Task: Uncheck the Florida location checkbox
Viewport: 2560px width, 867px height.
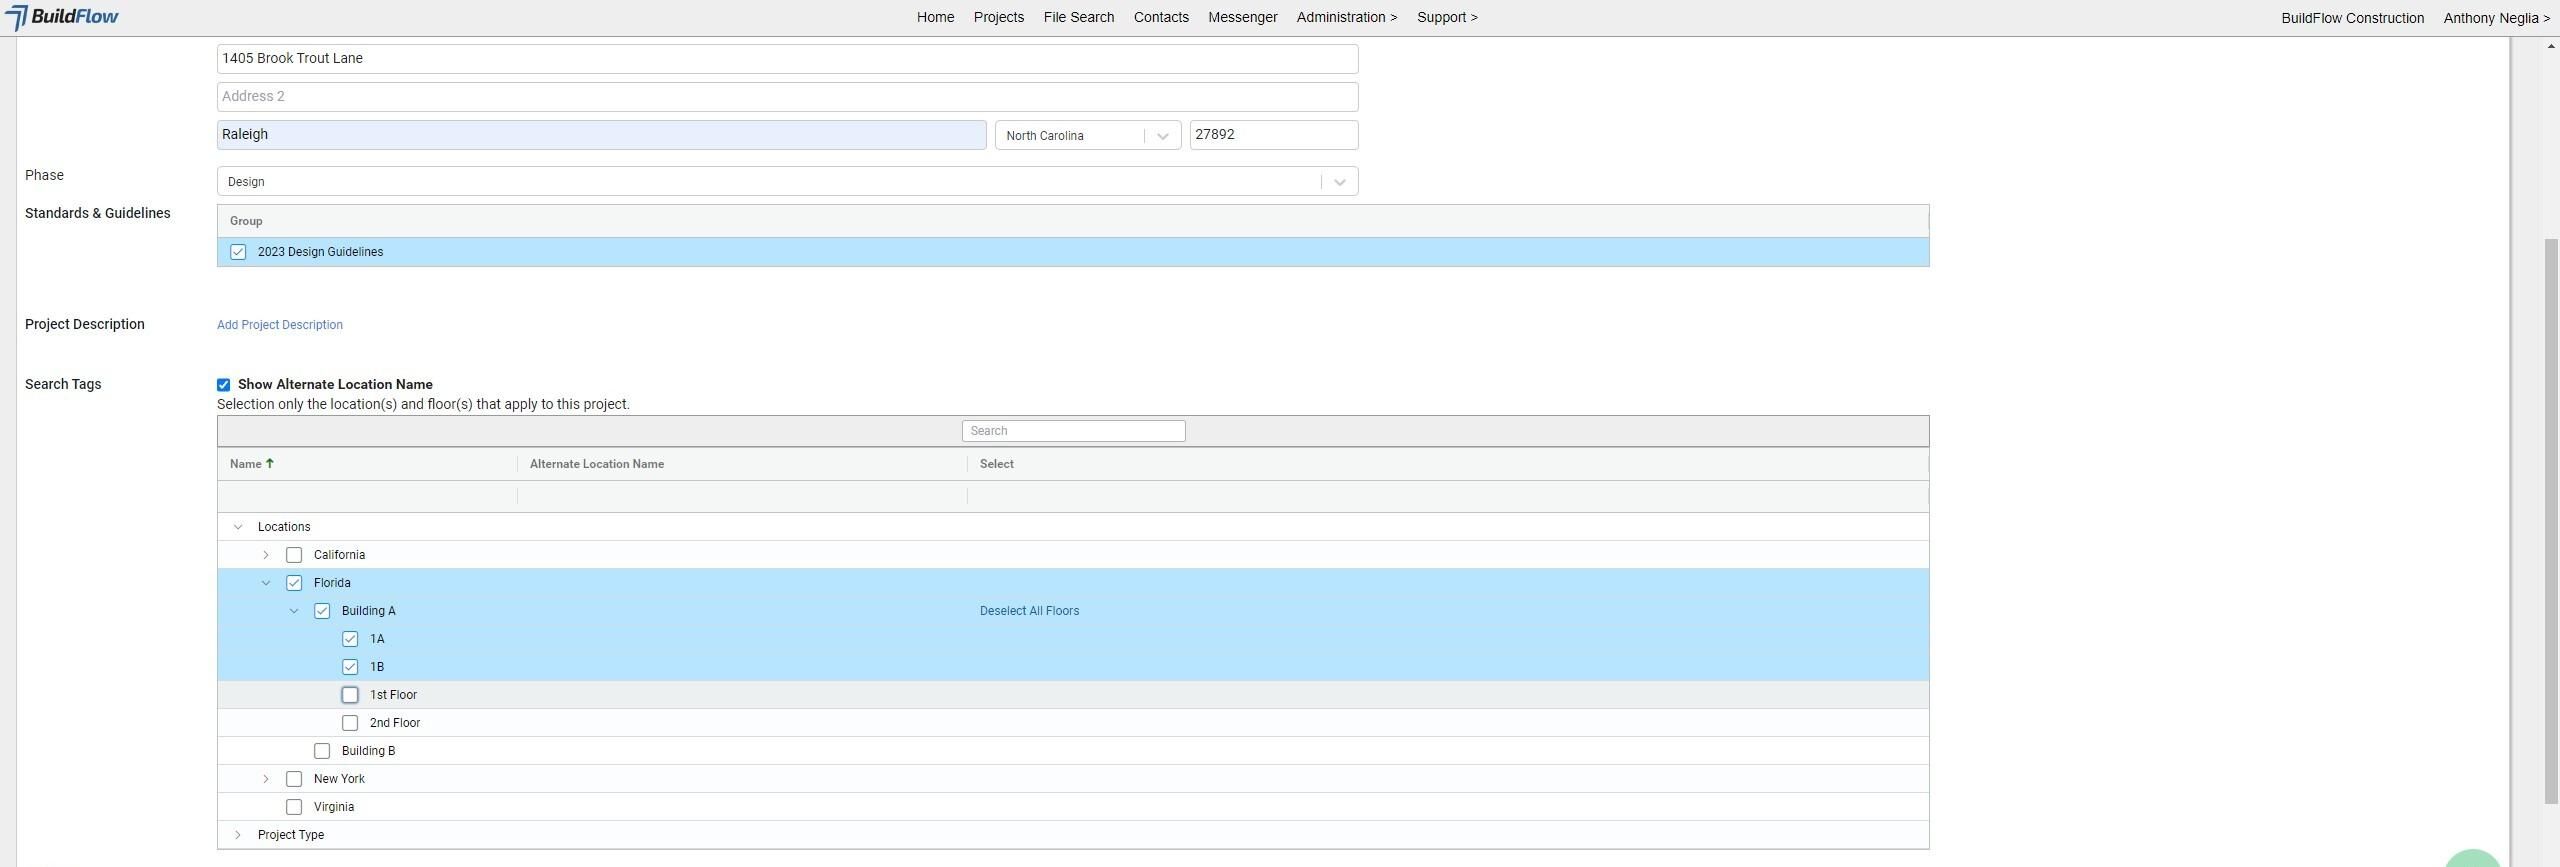Action: point(294,583)
